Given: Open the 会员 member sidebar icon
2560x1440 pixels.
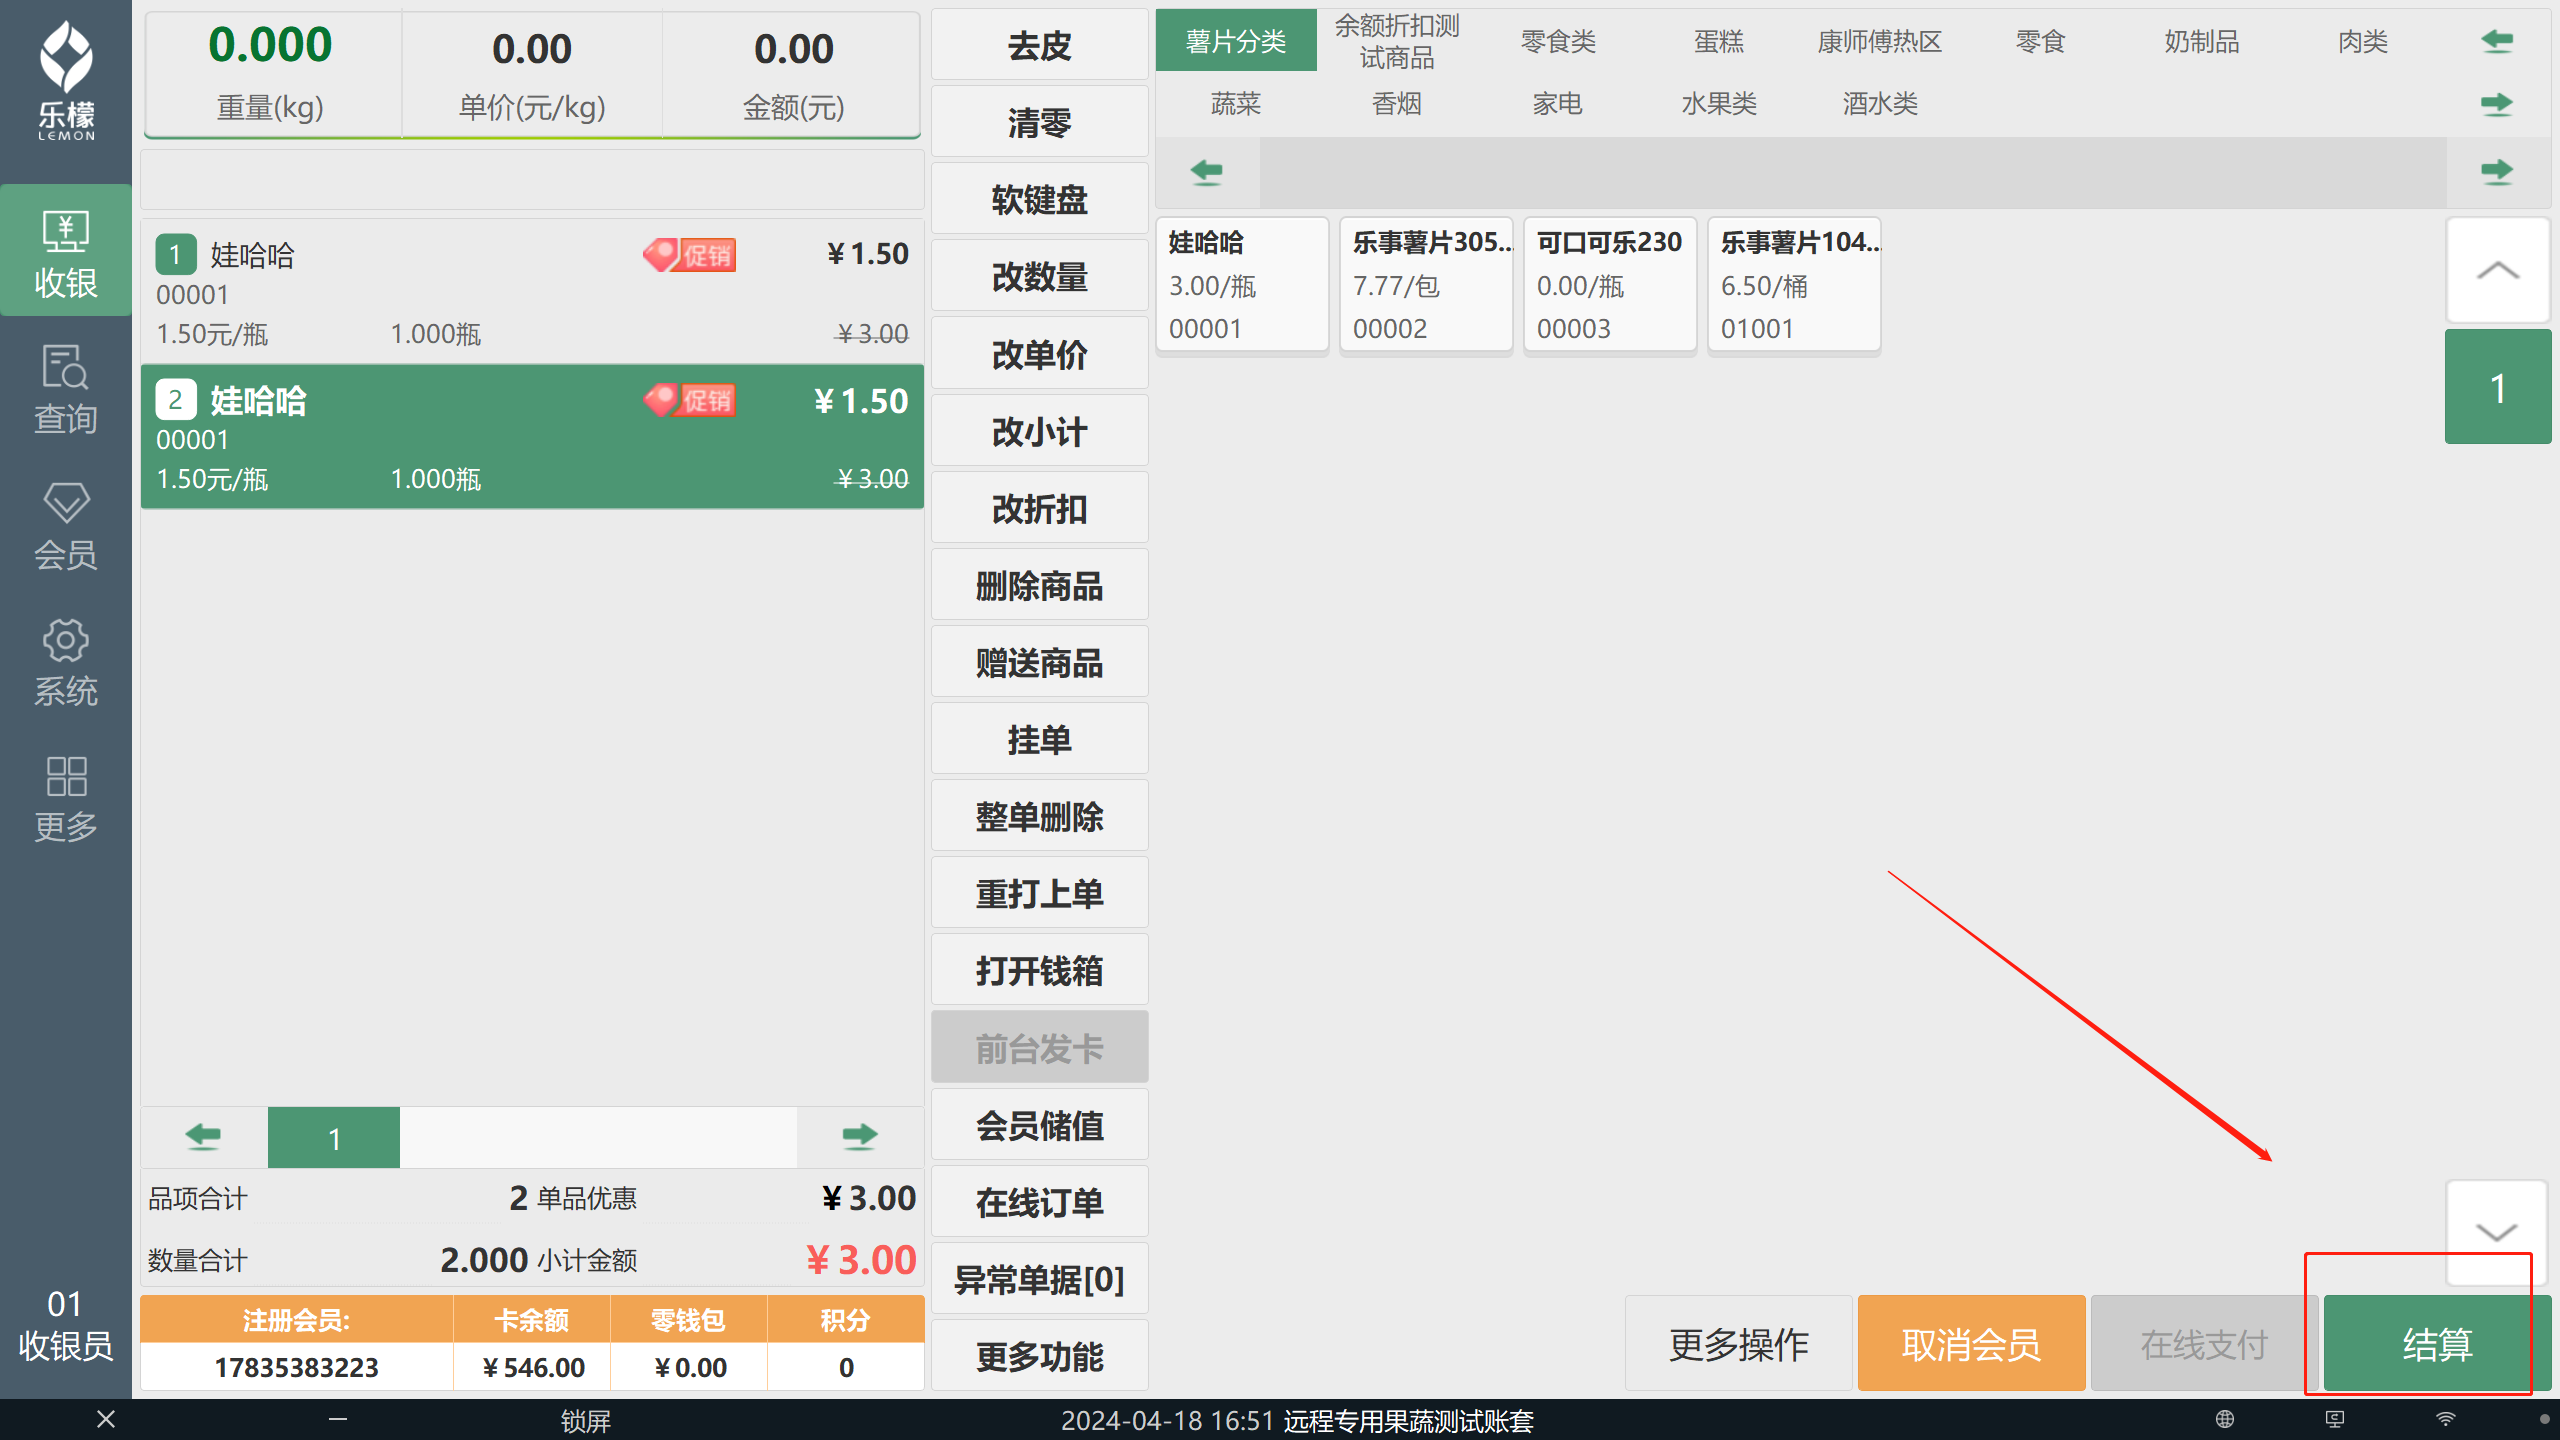Looking at the screenshot, I should click(x=66, y=526).
